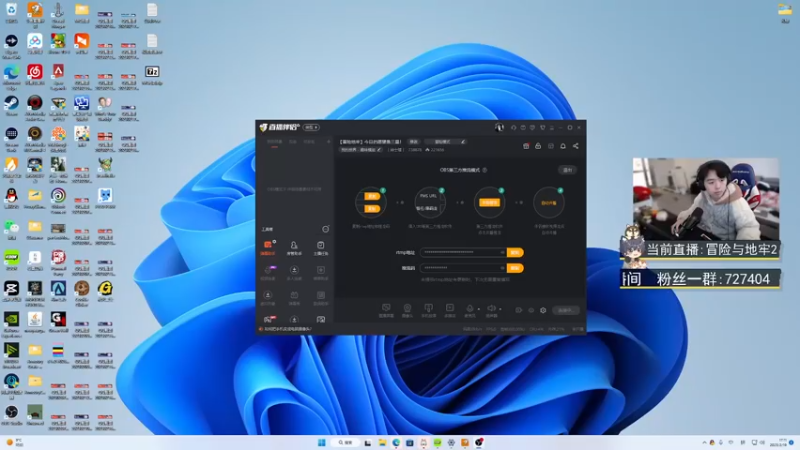The width and height of the screenshot is (800, 450).
Task: Toggle the microphone in bottom toolbar
Action: (x=469, y=309)
